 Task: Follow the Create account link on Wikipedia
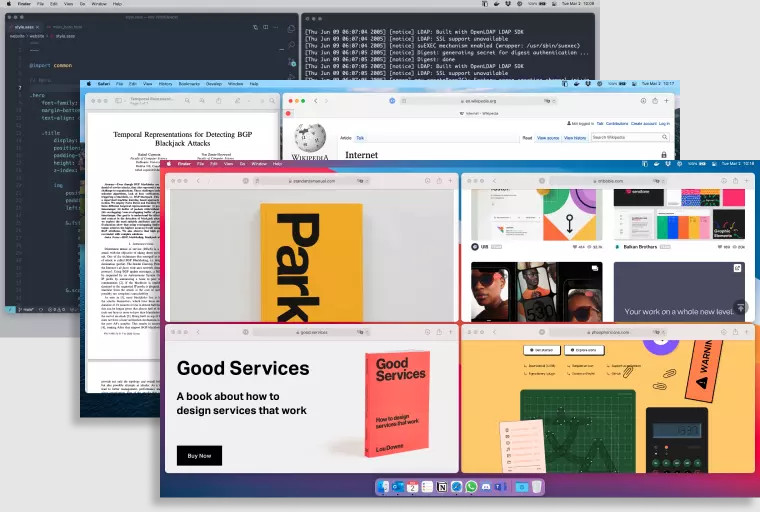click(644, 124)
